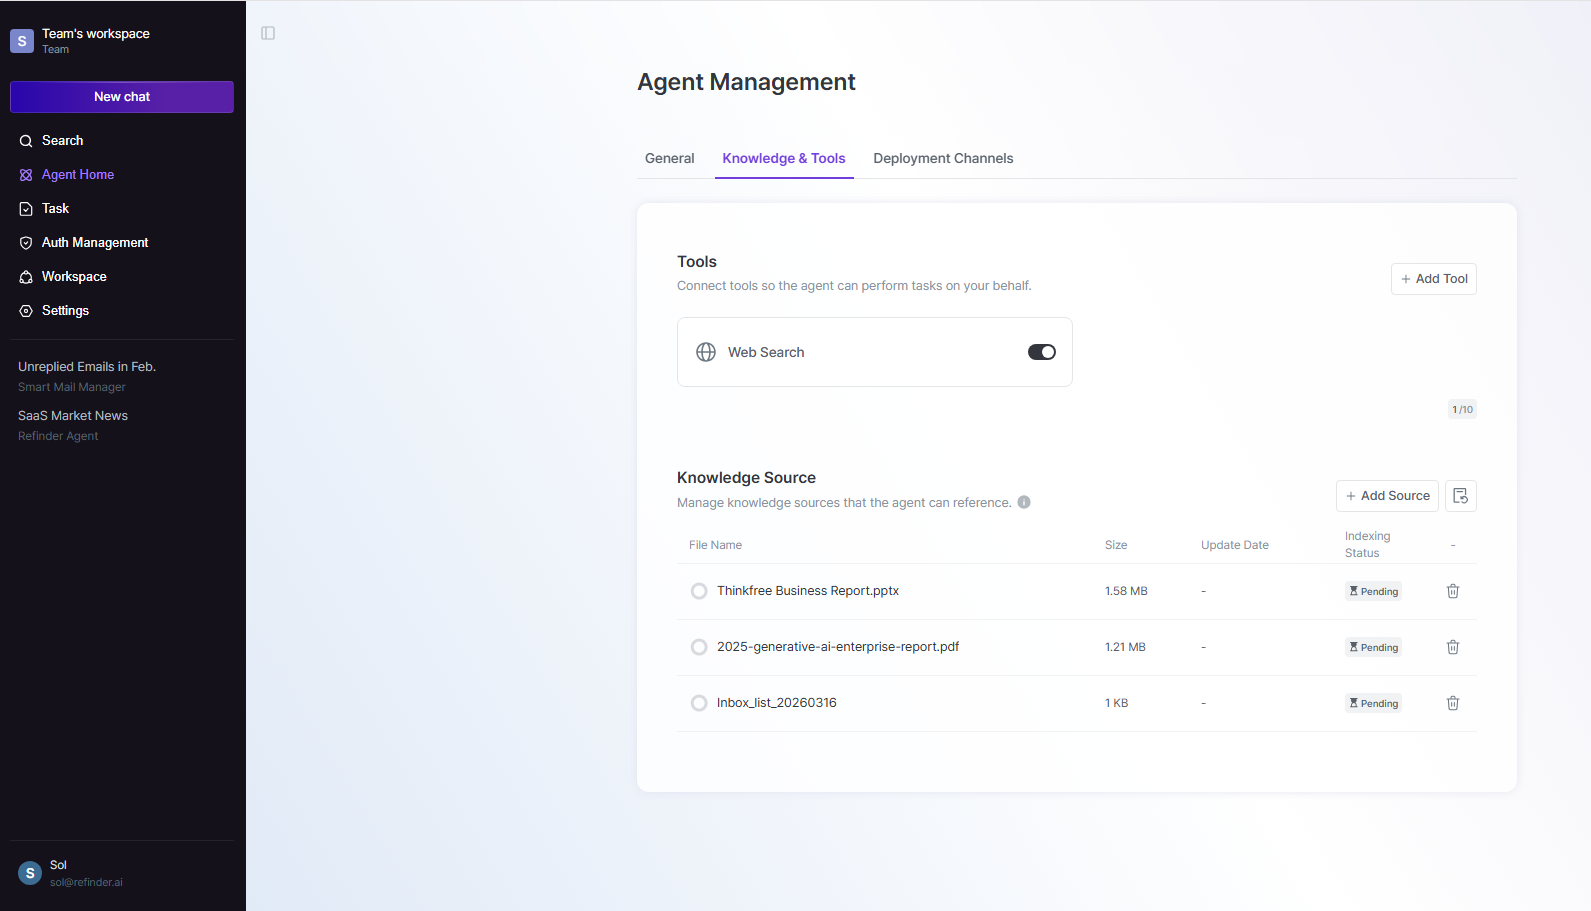
Task: Click Pending status for Inbox_list_20260316
Action: pos(1373,703)
